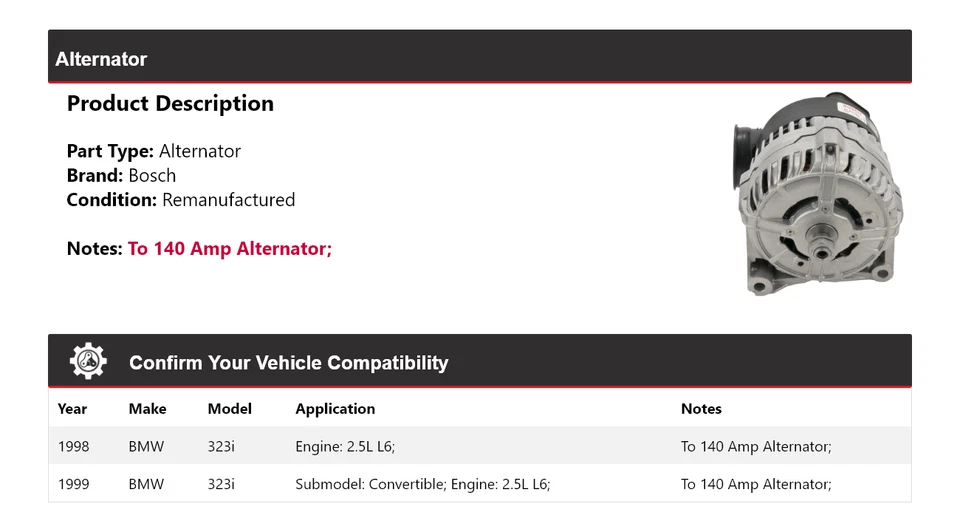Click the red To 140 Amp Alternator note
960x532 pixels.
click(229, 248)
